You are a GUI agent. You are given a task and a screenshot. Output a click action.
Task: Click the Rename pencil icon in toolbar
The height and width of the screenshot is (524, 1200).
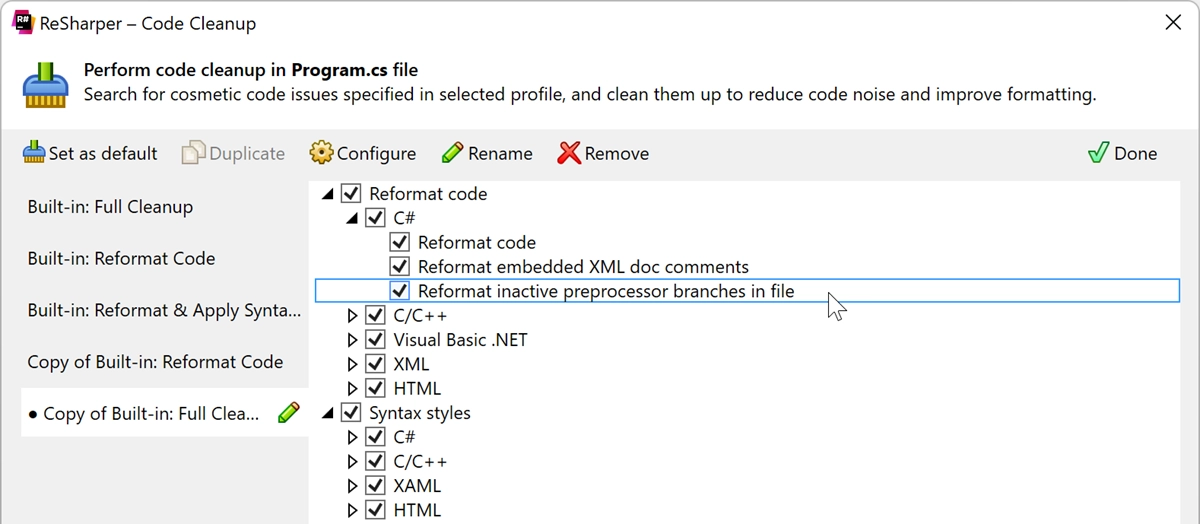pos(452,153)
